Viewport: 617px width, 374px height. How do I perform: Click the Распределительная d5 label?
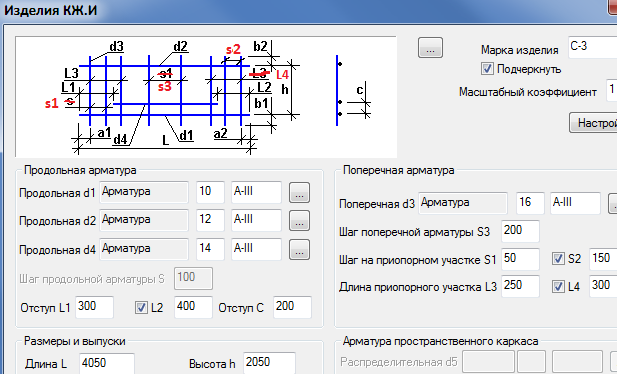(x=398, y=362)
